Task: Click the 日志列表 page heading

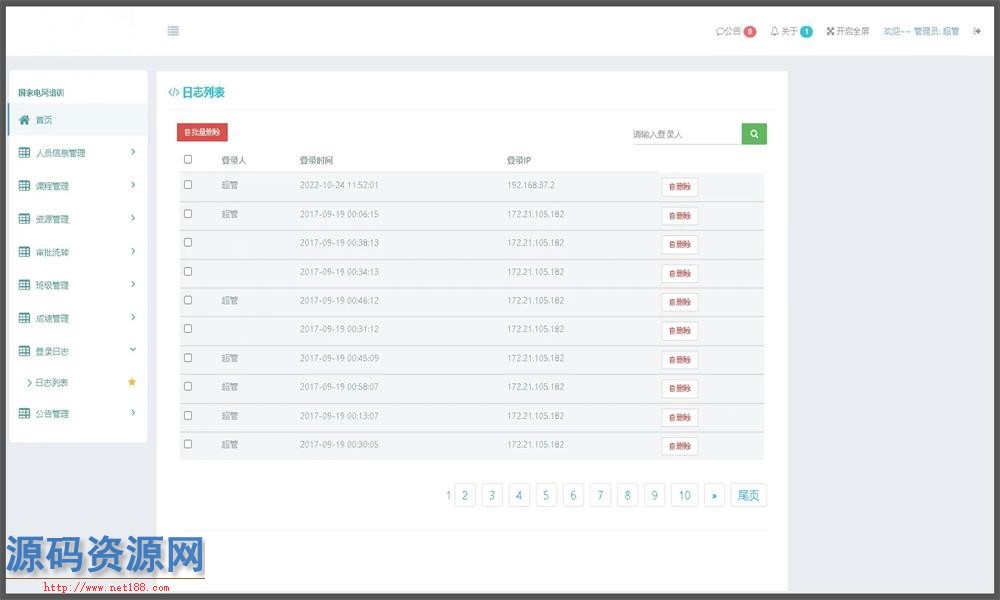Action: [x=203, y=92]
